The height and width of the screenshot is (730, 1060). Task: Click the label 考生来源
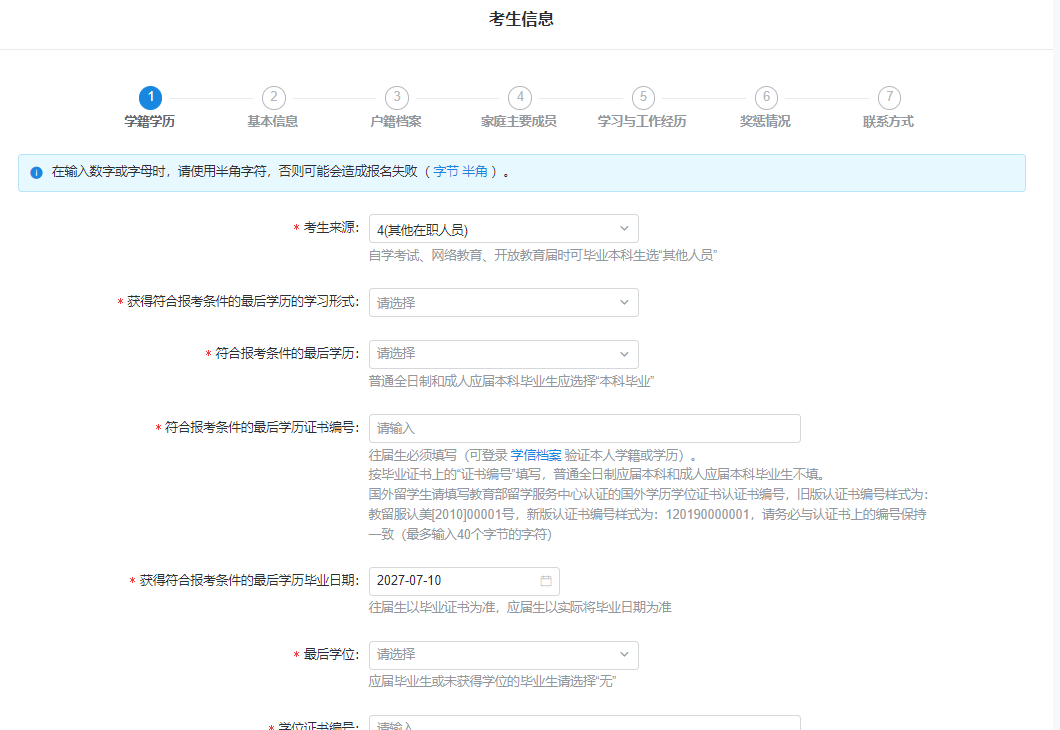(330, 228)
